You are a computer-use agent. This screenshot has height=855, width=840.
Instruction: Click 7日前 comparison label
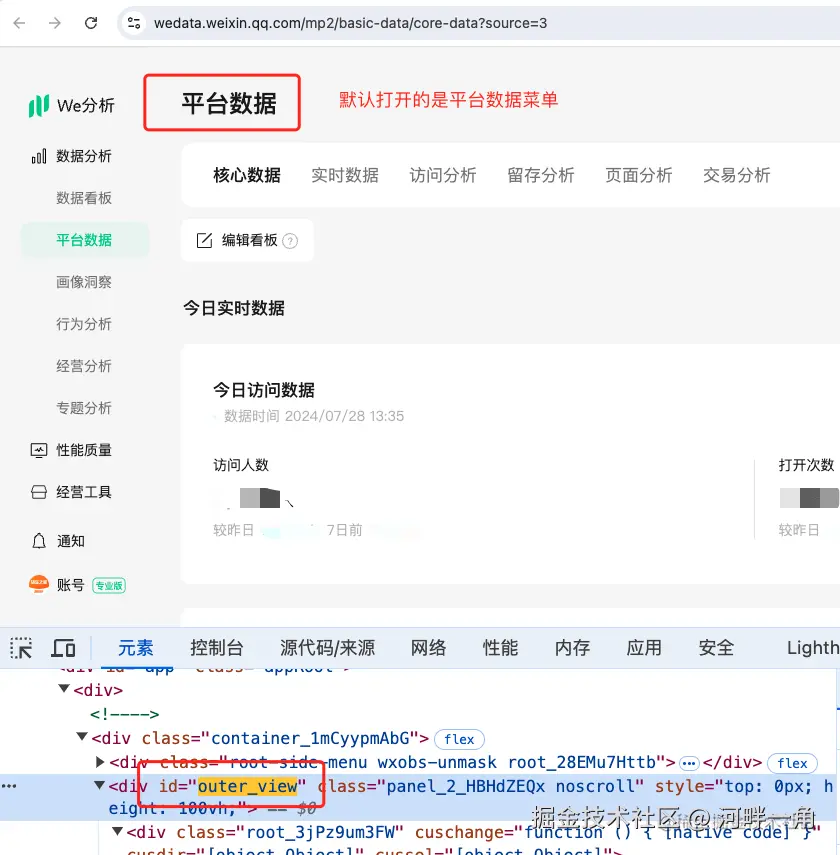pyautogui.click(x=344, y=530)
